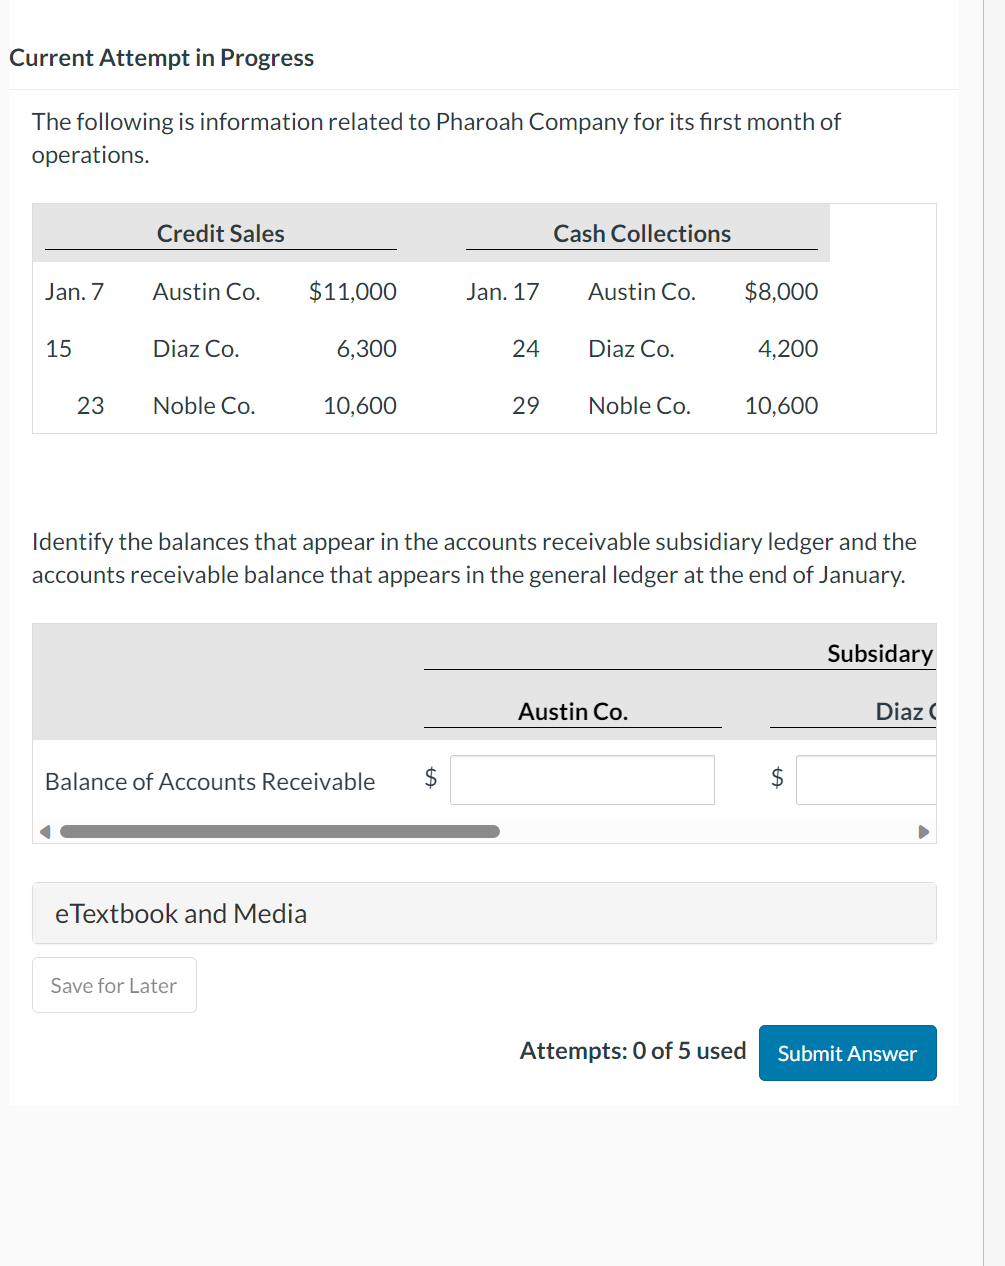
Task: Click the $11,000 Austin Co. credit sale amount
Action: 352,291
